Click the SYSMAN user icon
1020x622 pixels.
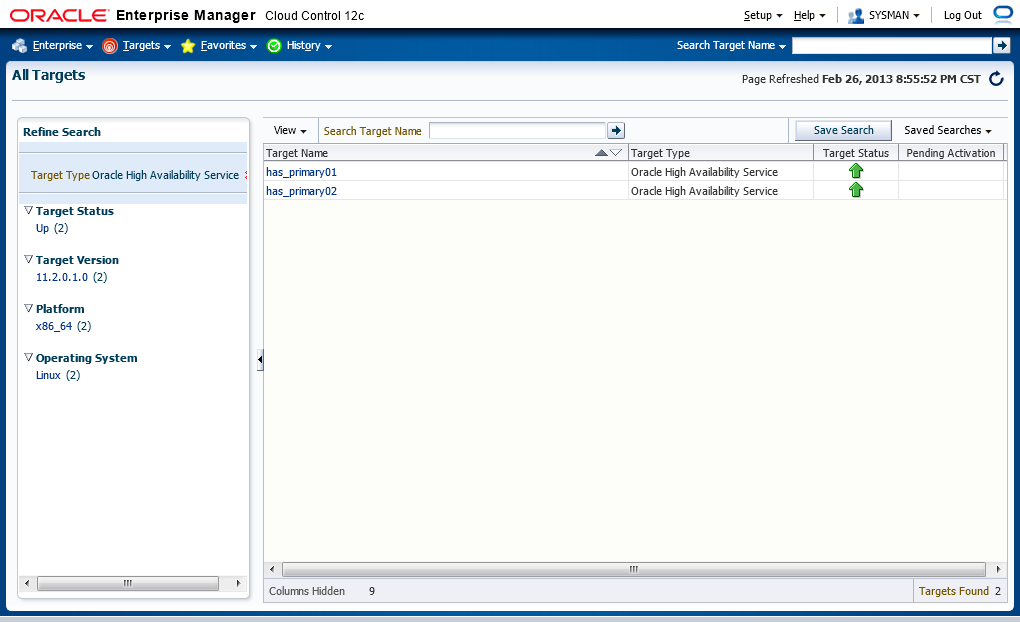click(855, 16)
